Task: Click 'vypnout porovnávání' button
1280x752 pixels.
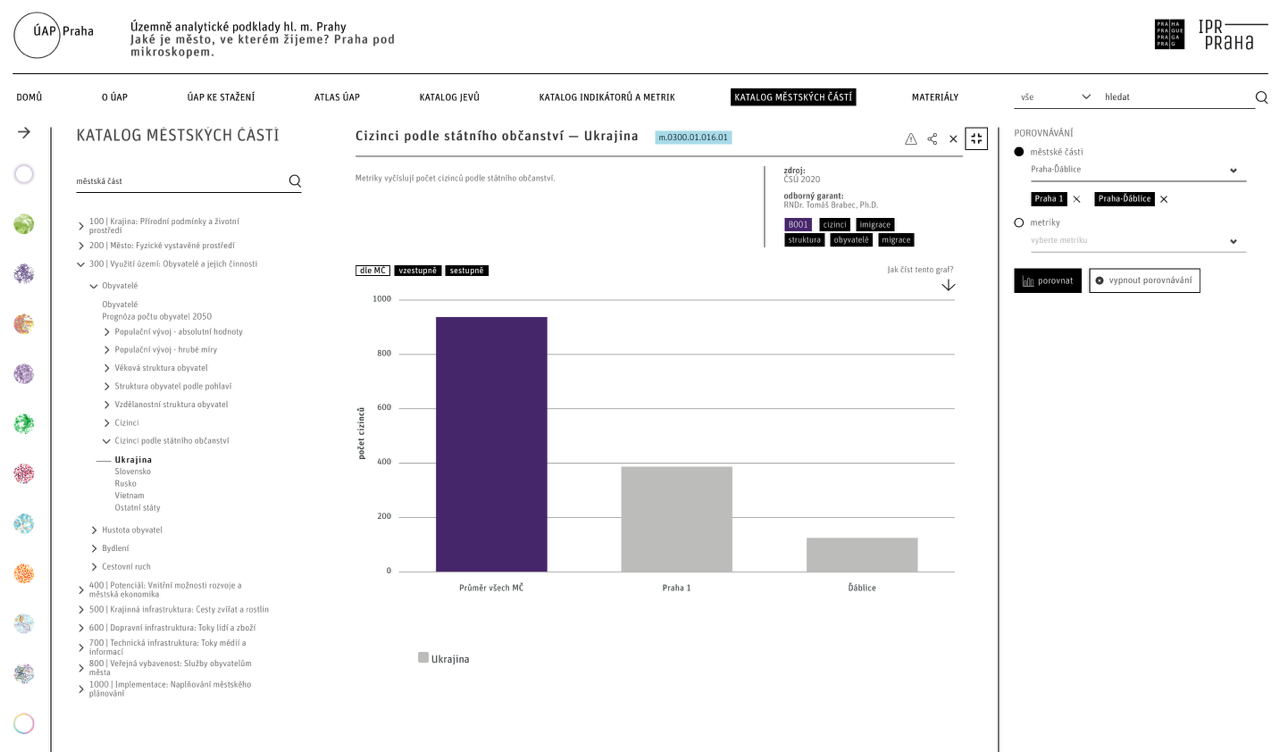Action: point(1144,281)
